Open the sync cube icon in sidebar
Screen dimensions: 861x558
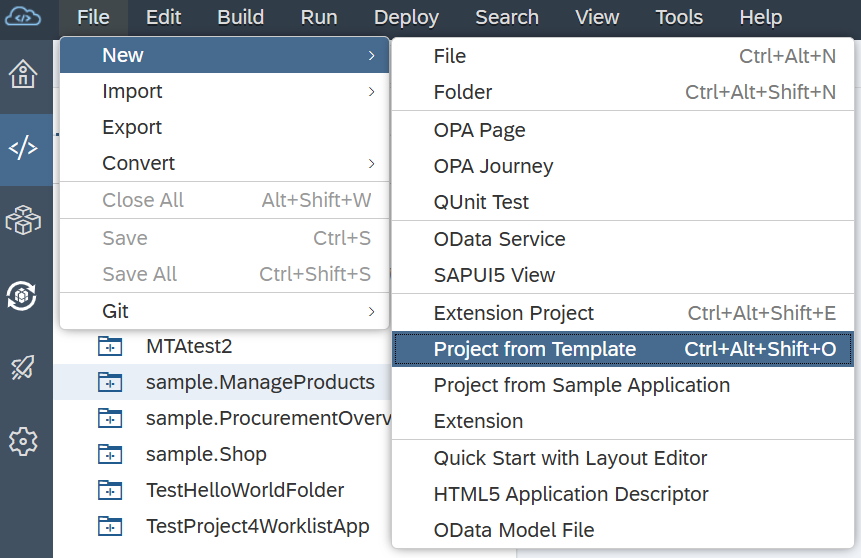point(22,296)
